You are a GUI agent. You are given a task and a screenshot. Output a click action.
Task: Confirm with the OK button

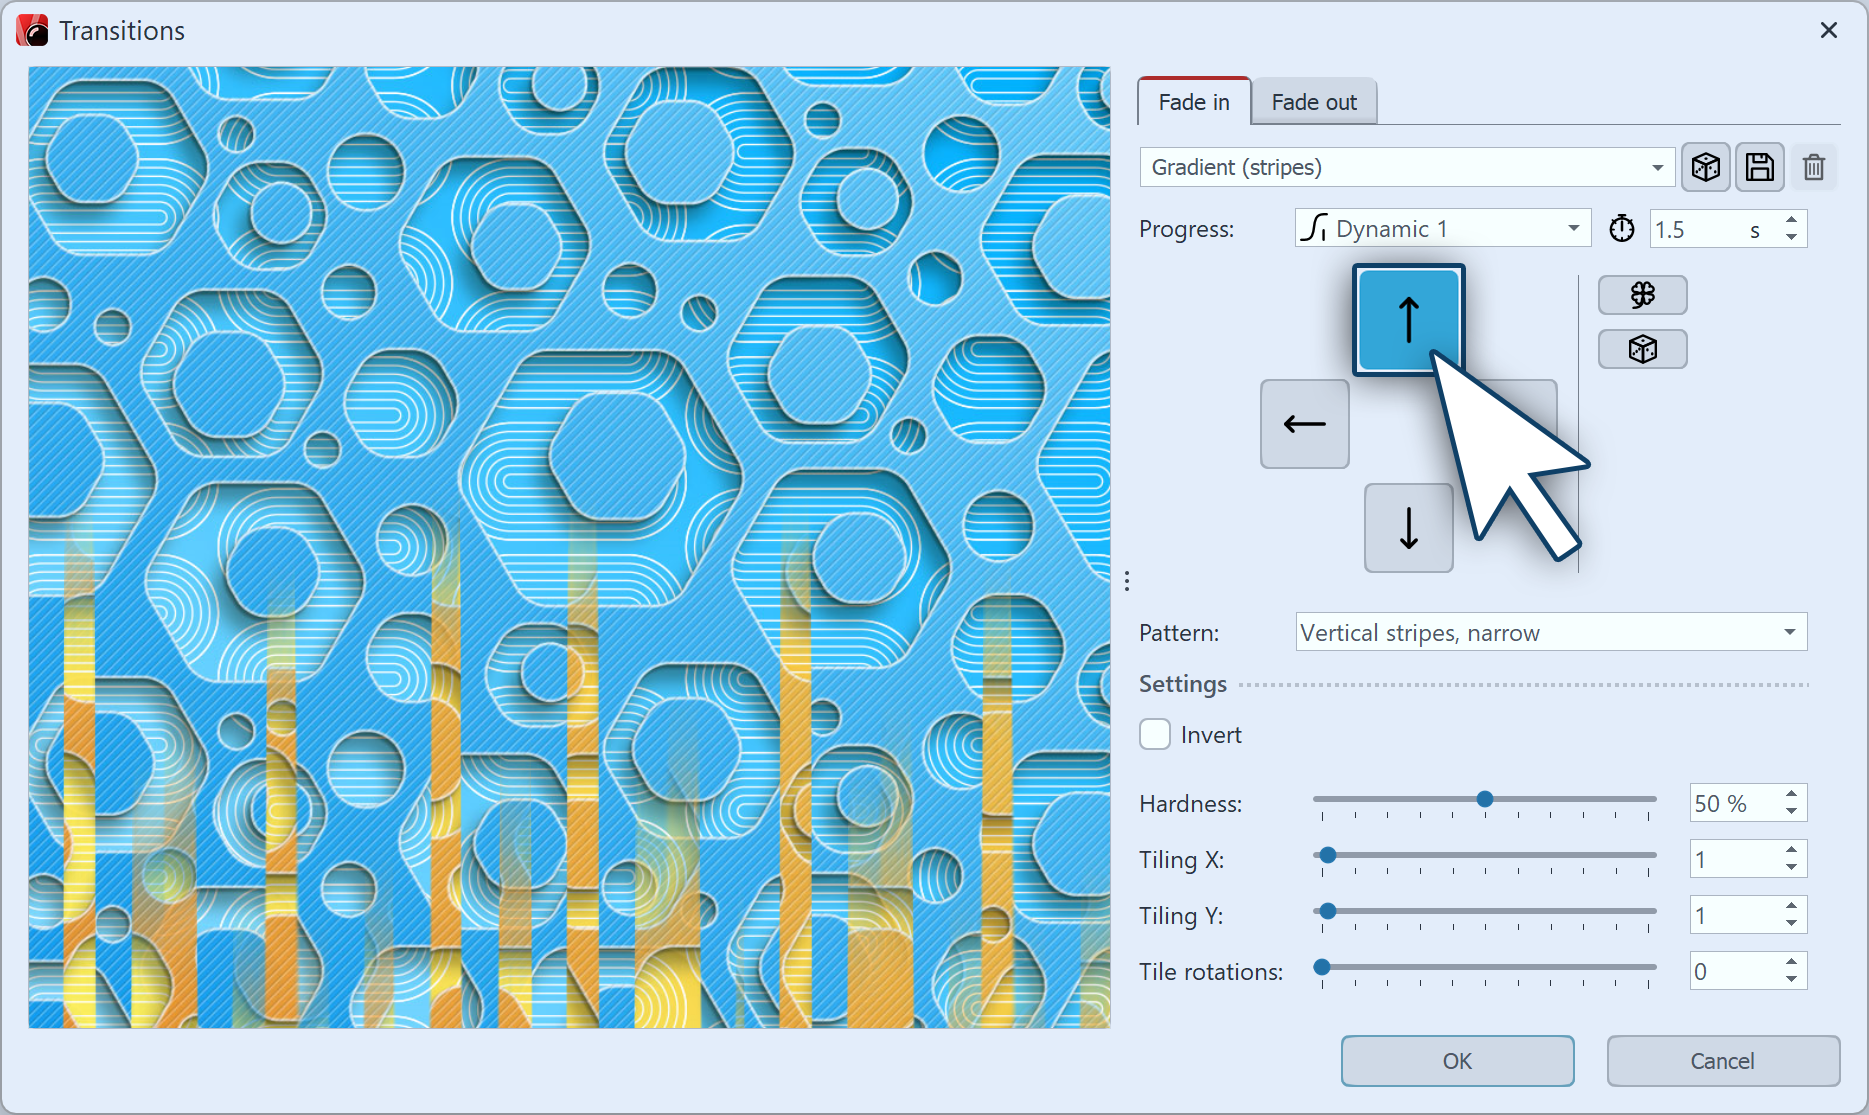pyautogui.click(x=1457, y=1061)
